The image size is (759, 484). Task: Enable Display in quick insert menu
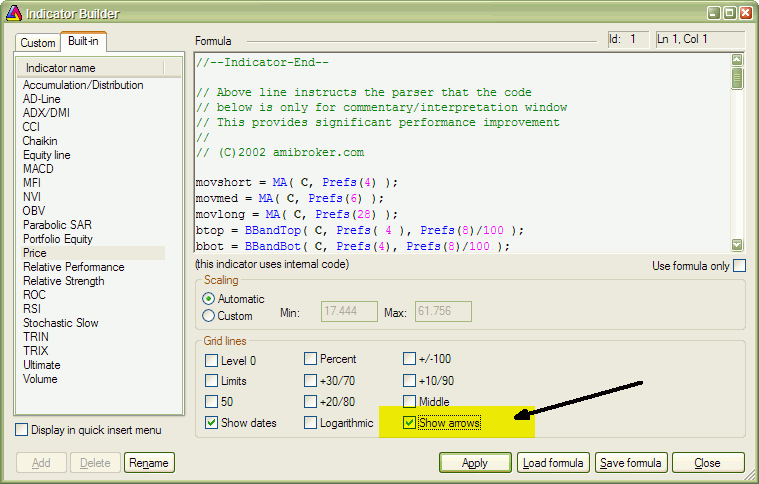click(22, 430)
